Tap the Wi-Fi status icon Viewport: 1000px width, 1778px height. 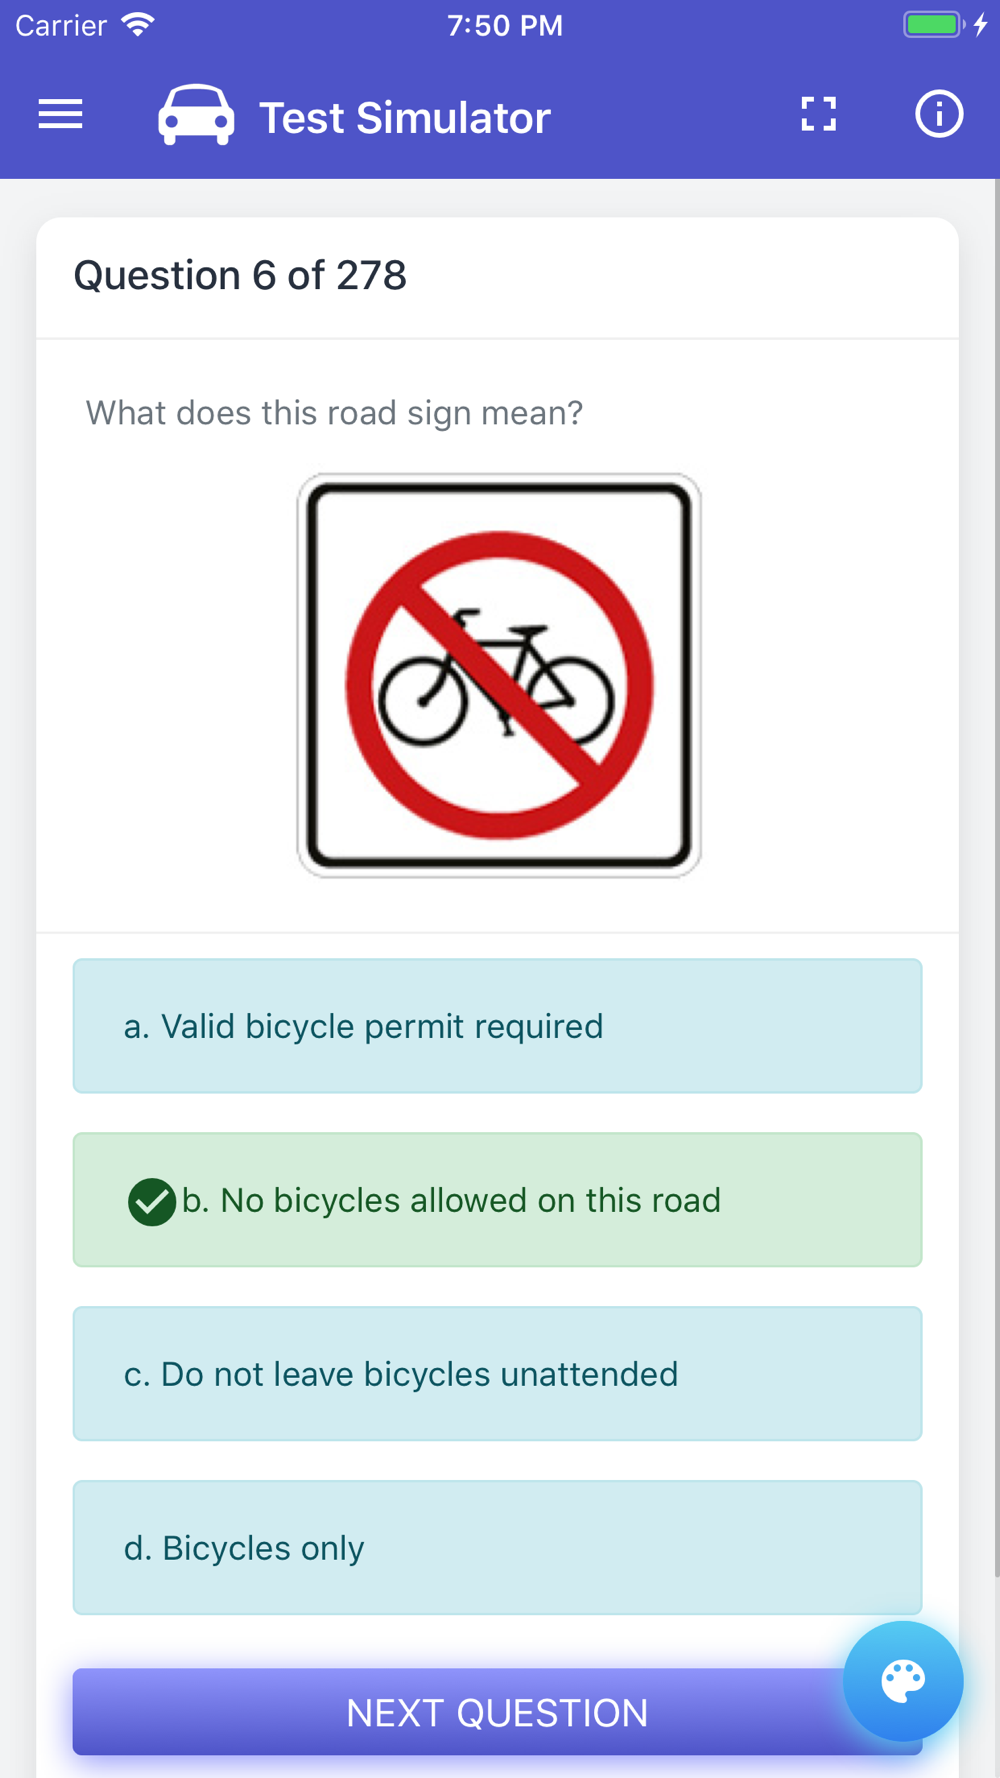(x=138, y=24)
